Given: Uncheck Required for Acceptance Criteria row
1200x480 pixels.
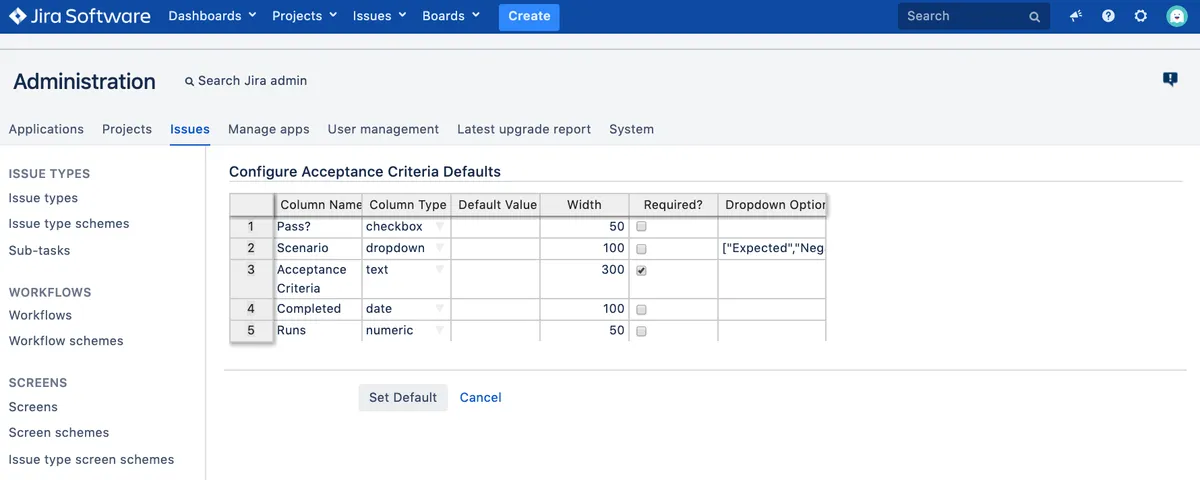Looking at the screenshot, I should pos(642,271).
